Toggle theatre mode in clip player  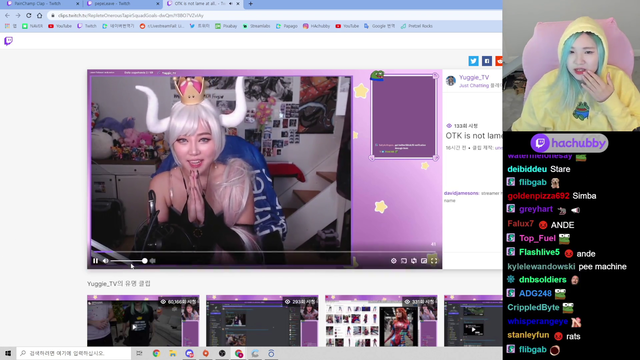click(424, 261)
